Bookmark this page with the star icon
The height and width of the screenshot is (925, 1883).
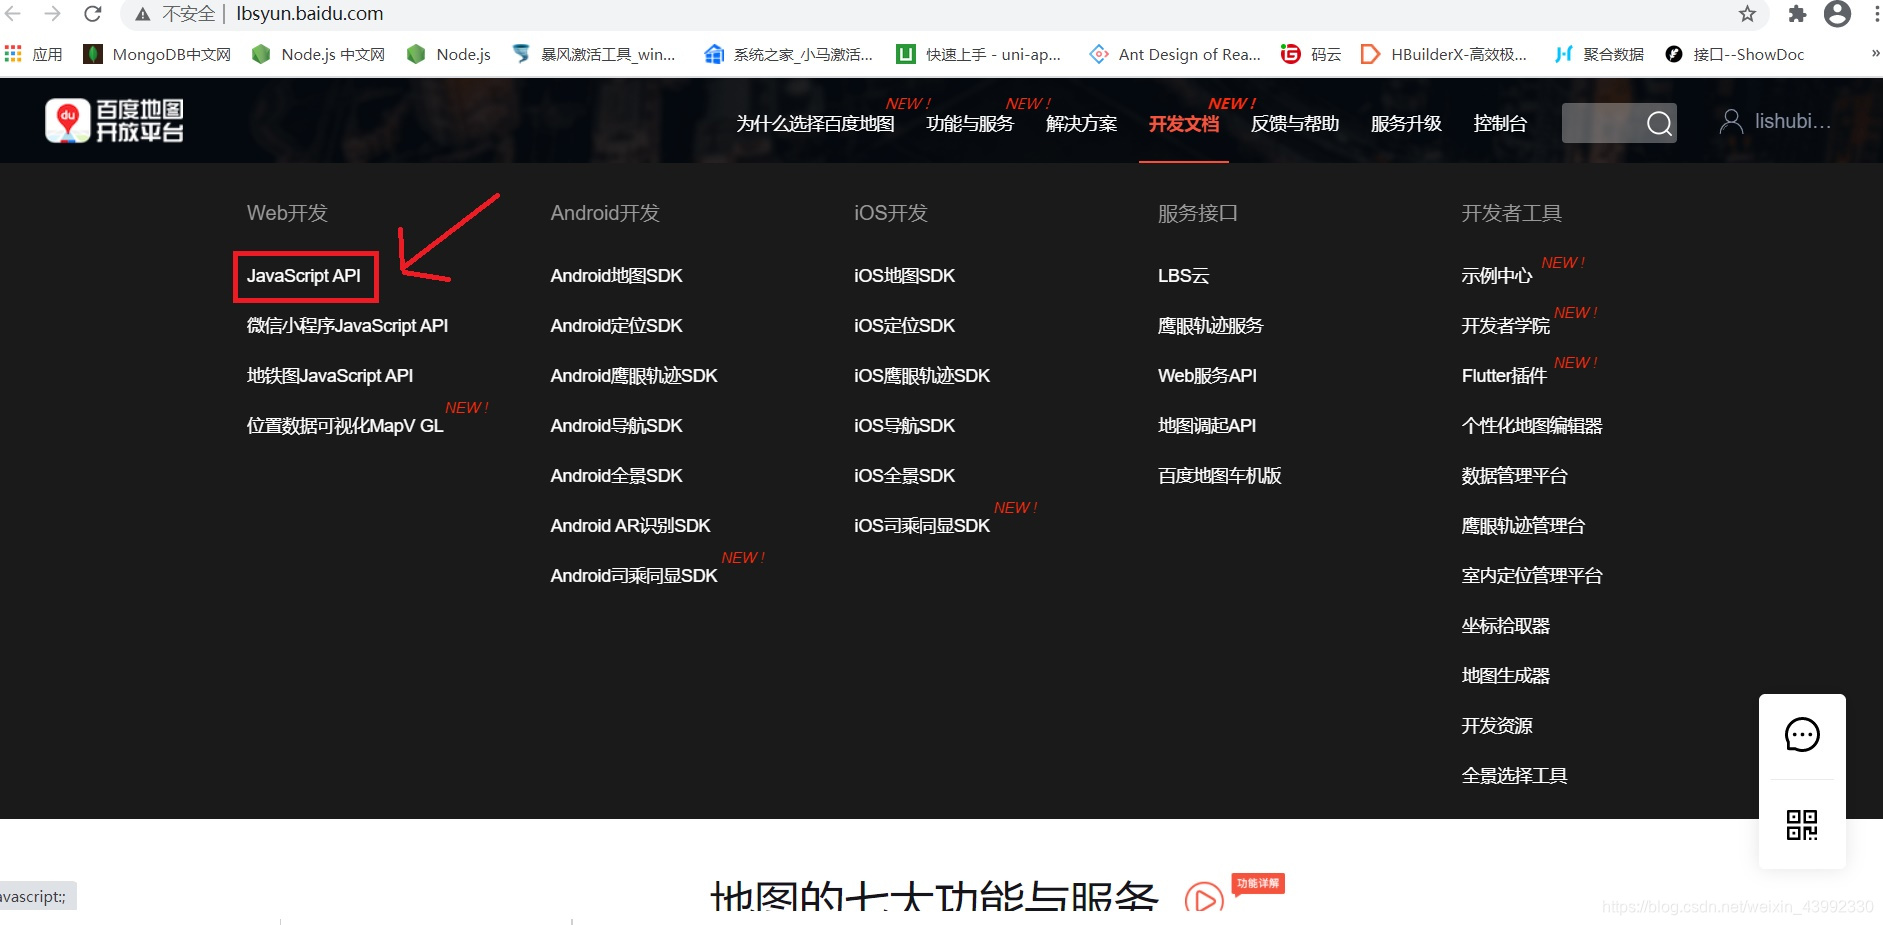click(1747, 14)
